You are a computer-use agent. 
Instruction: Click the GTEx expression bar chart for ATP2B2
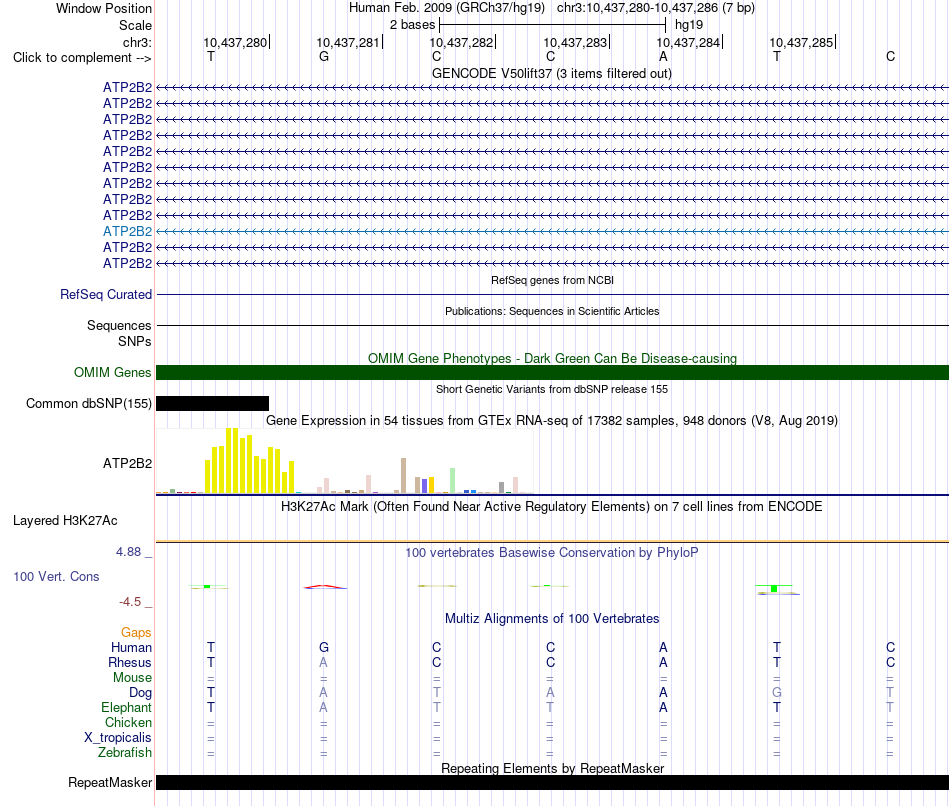coord(344,462)
